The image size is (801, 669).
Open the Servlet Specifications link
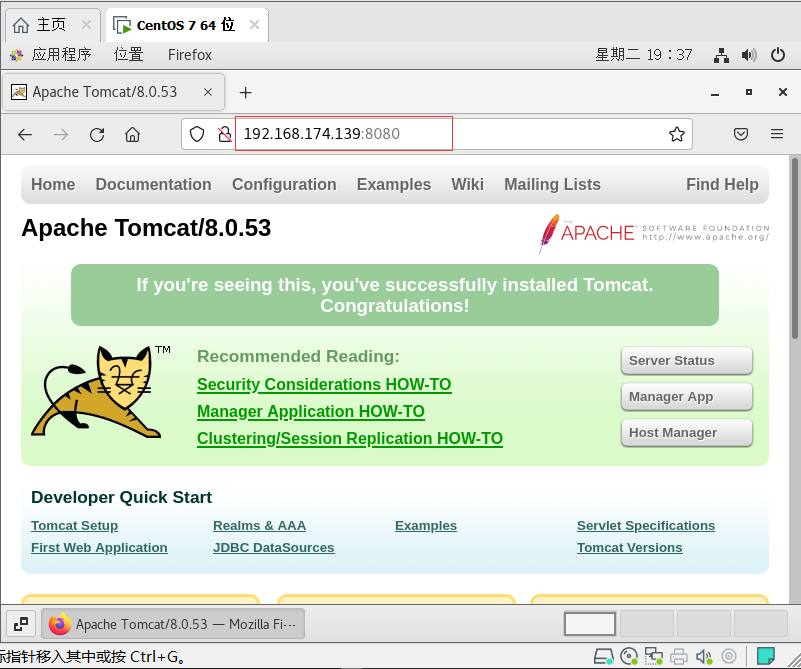pos(646,525)
